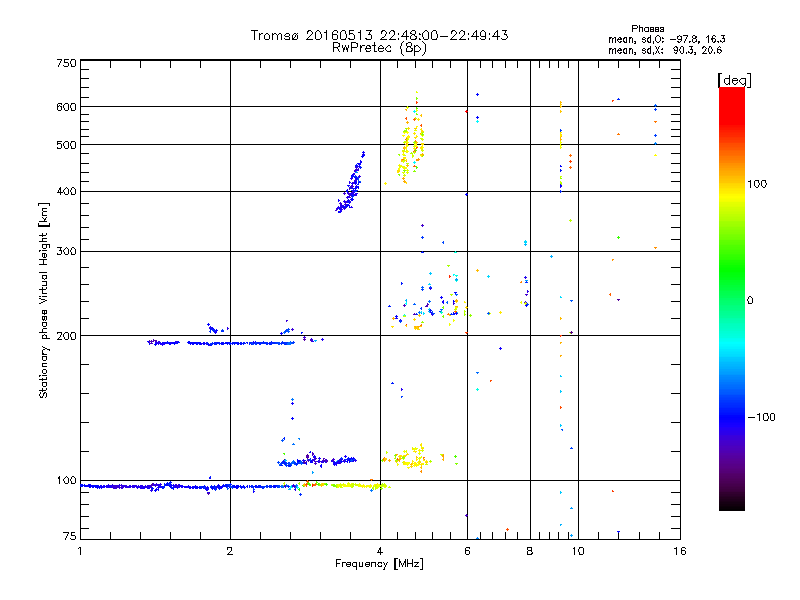Click the y-axis tick "200"
The width and height of the screenshot is (800, 600).
(66, 336)
